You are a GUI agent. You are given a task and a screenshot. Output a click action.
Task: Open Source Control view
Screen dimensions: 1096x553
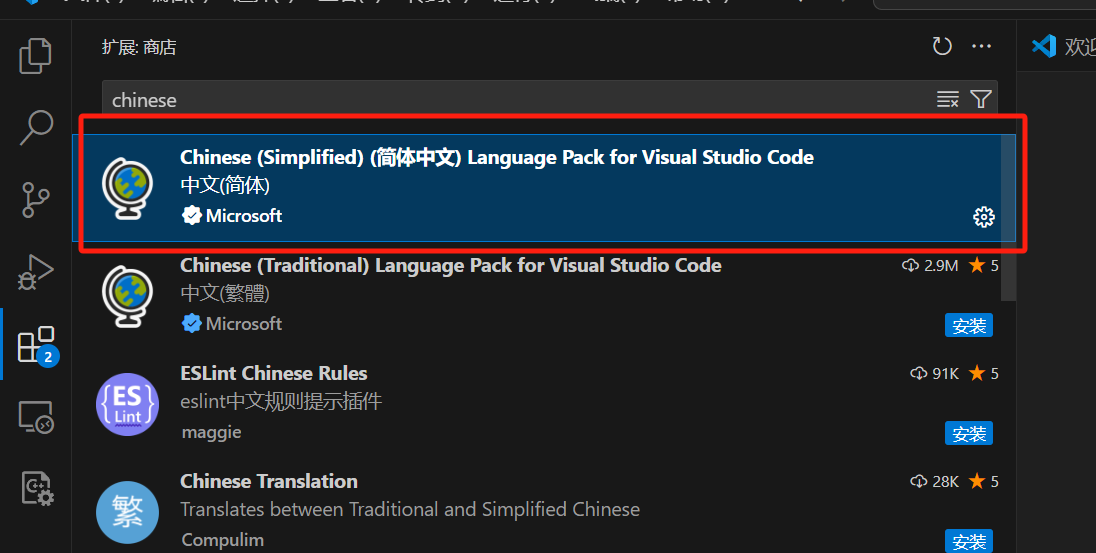point(35,200)
